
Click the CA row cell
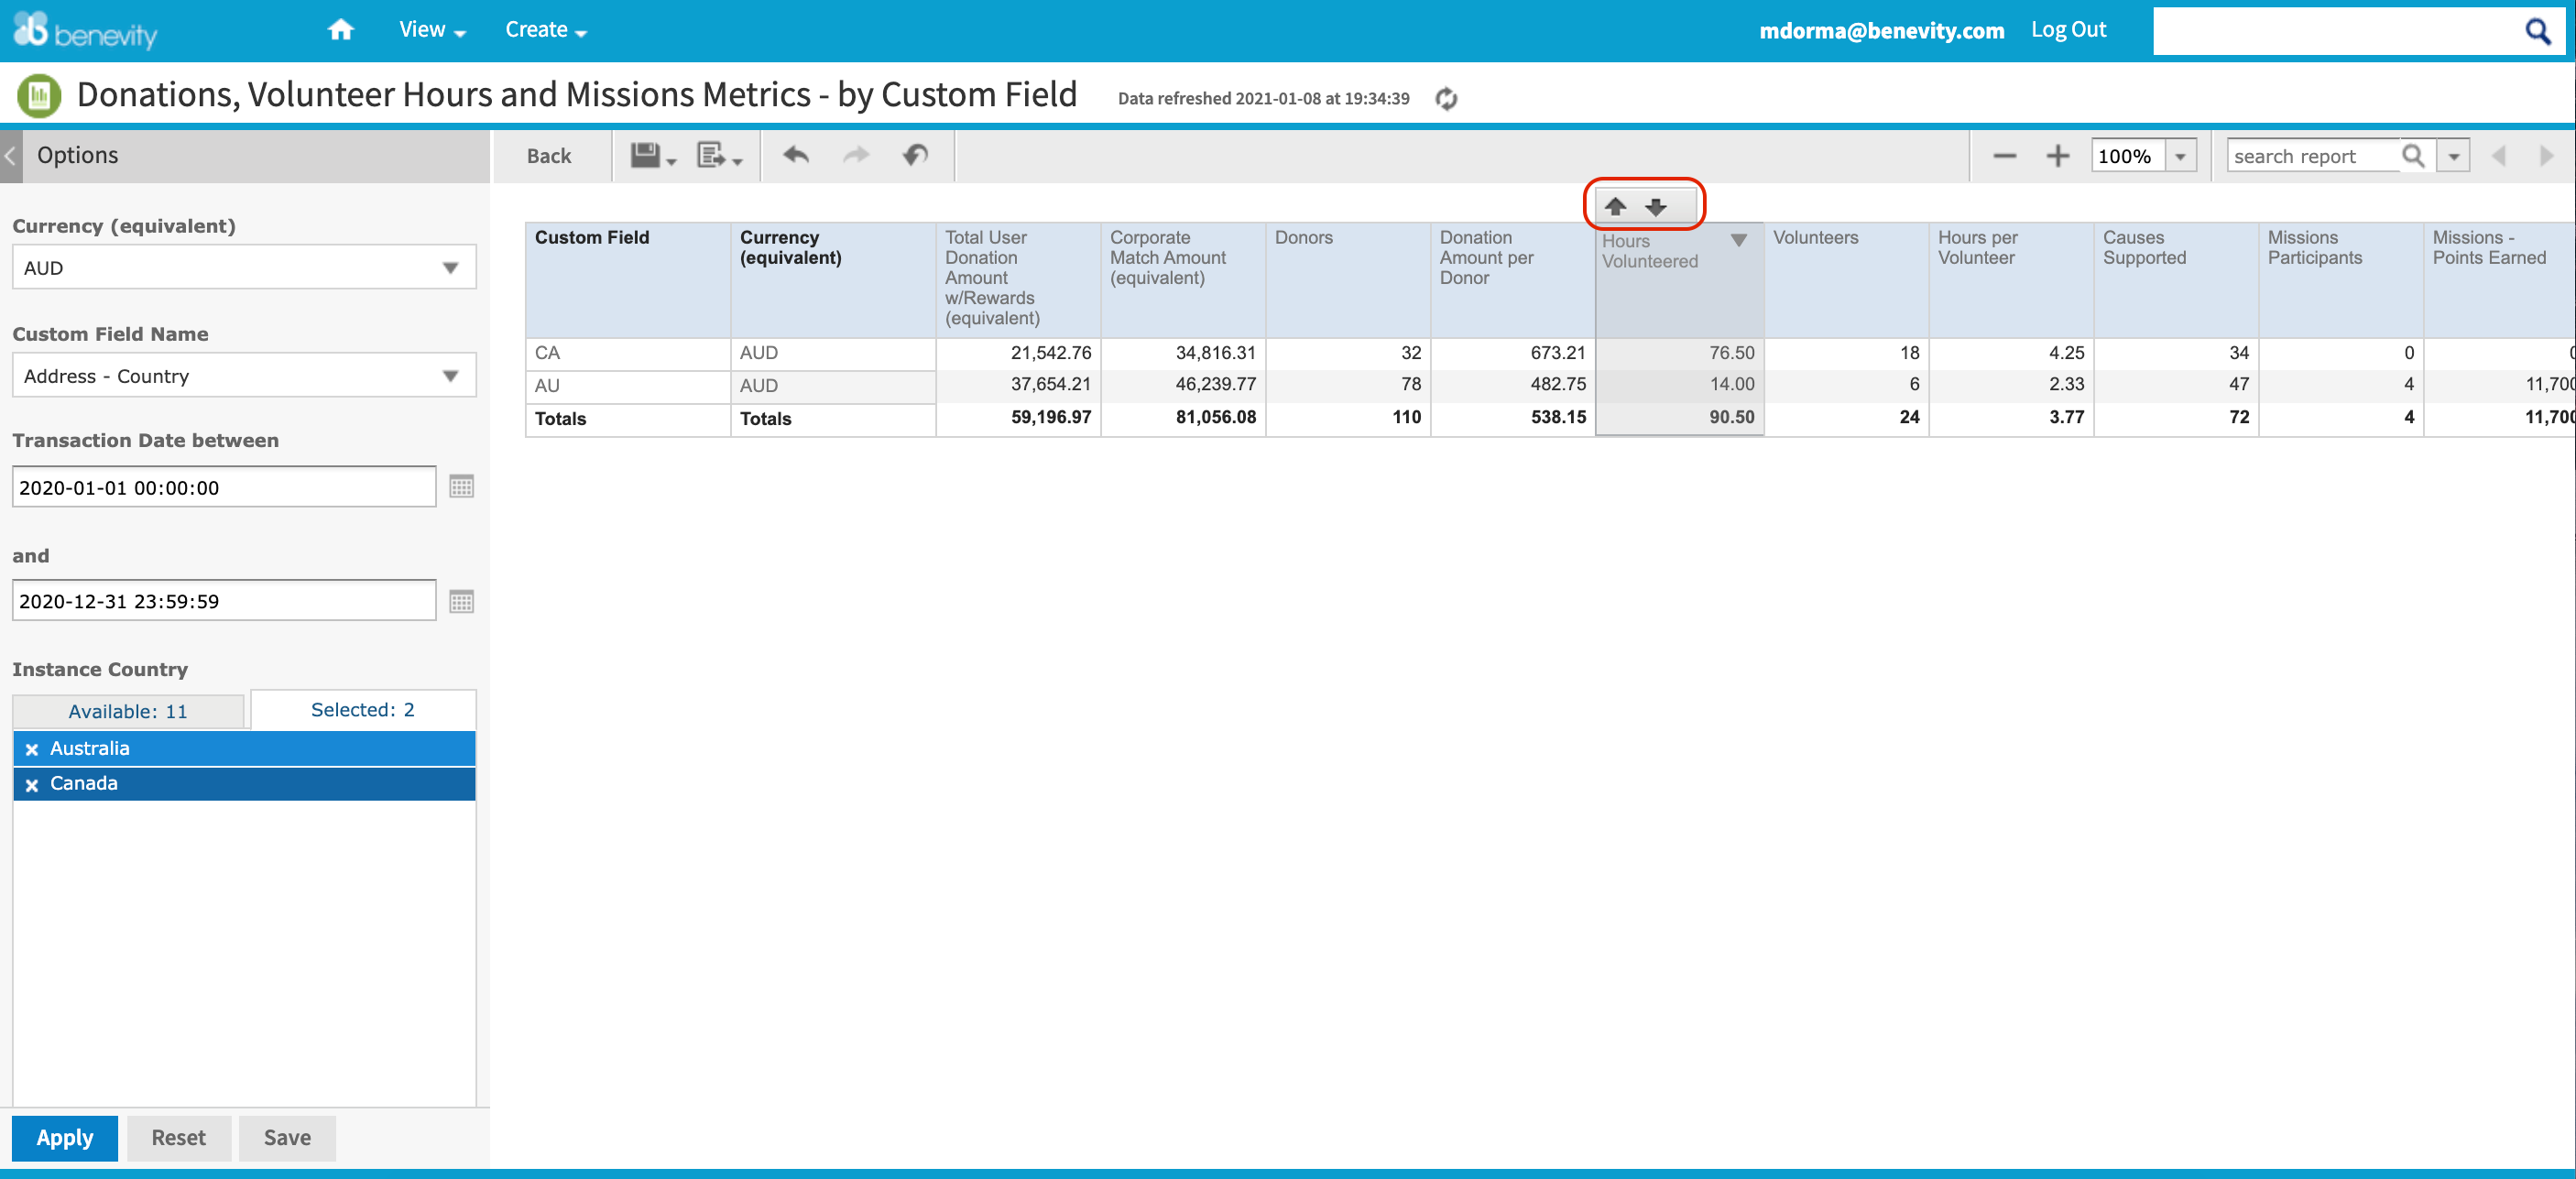point(628,353)
